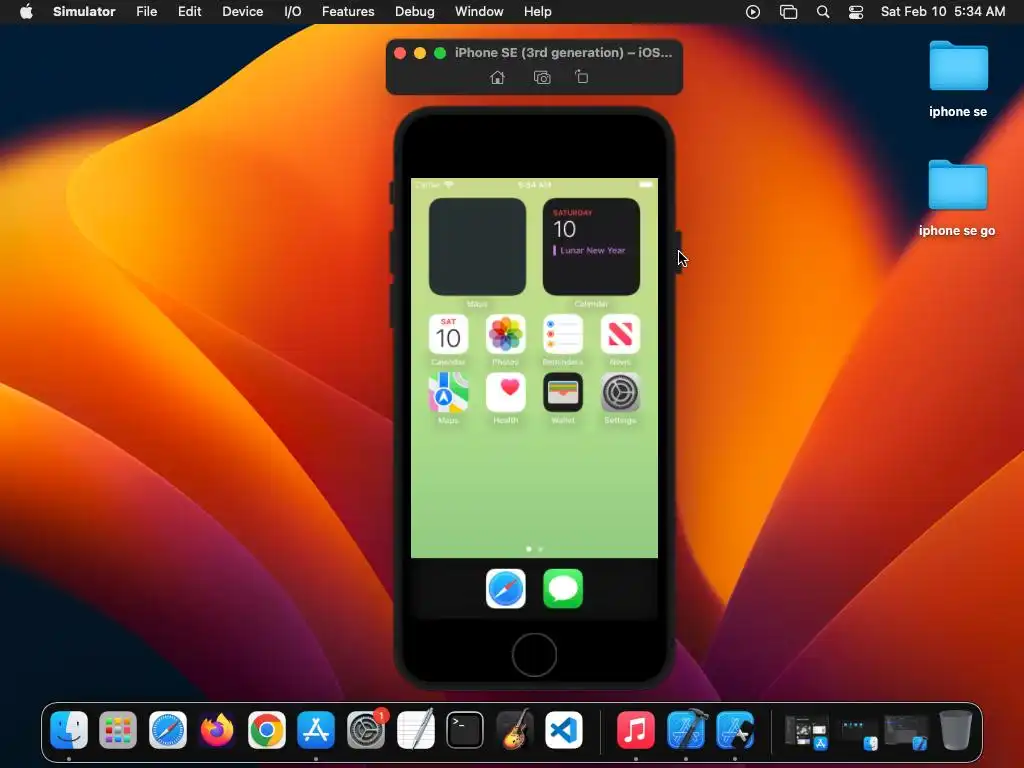Open Finder from the Dock
1024x768 pixels.
[x=69, y=729]
